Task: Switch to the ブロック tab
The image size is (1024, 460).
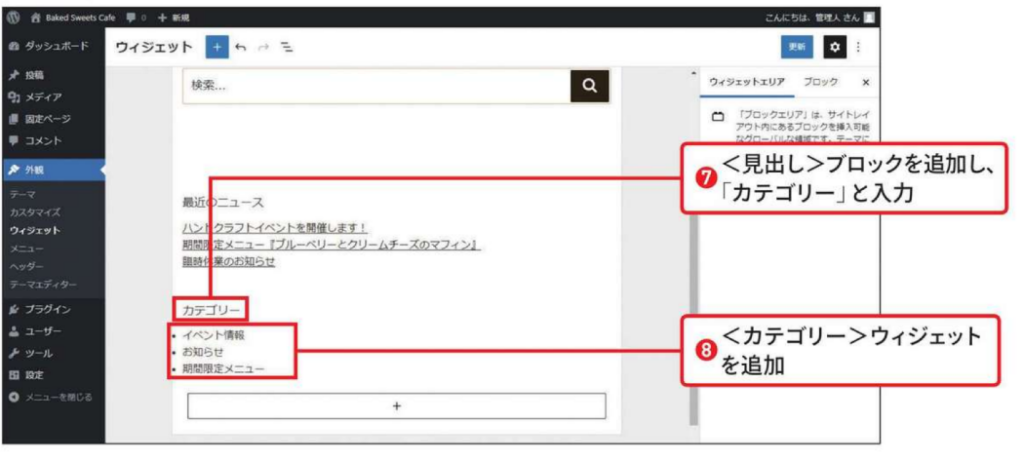Action: (820, 82)
